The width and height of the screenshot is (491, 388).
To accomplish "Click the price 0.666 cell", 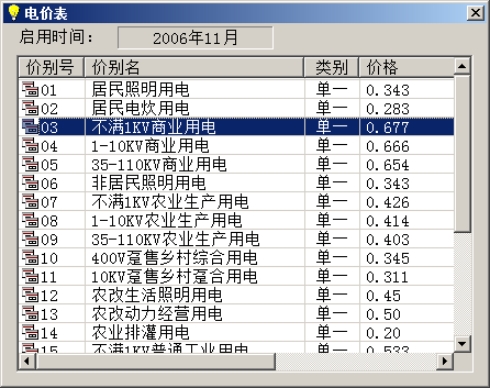I will pos(388,146).
